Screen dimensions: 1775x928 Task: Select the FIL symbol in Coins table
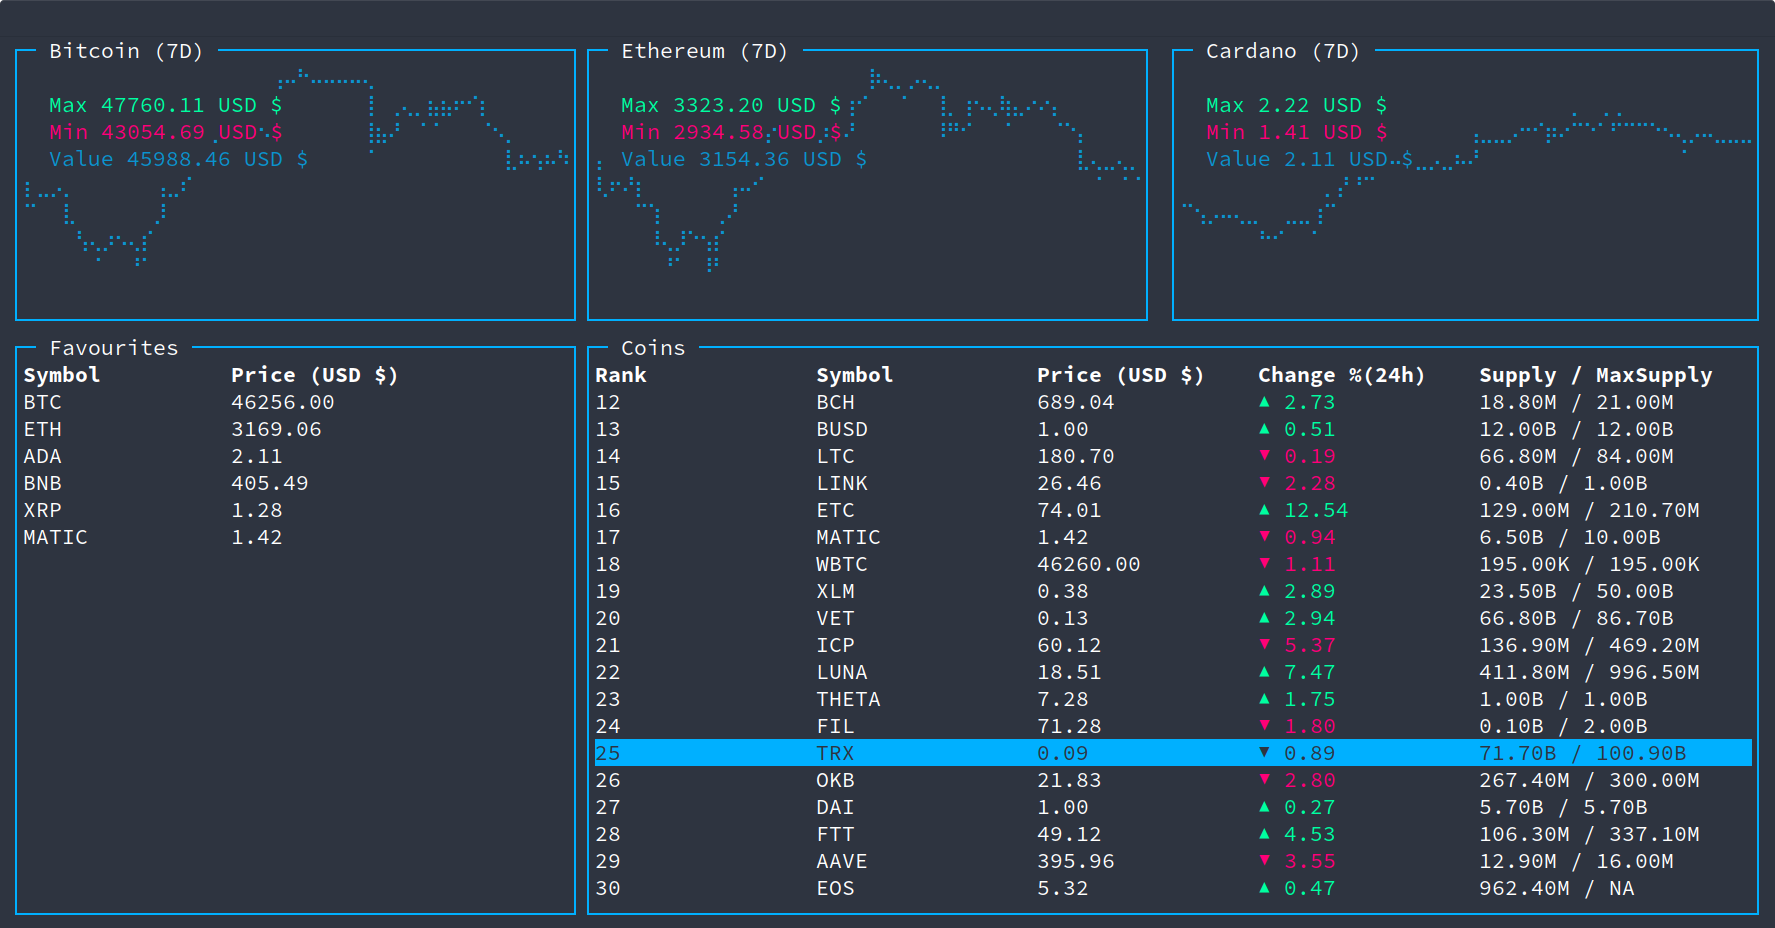pyautogui.click(x=836, y=726)
